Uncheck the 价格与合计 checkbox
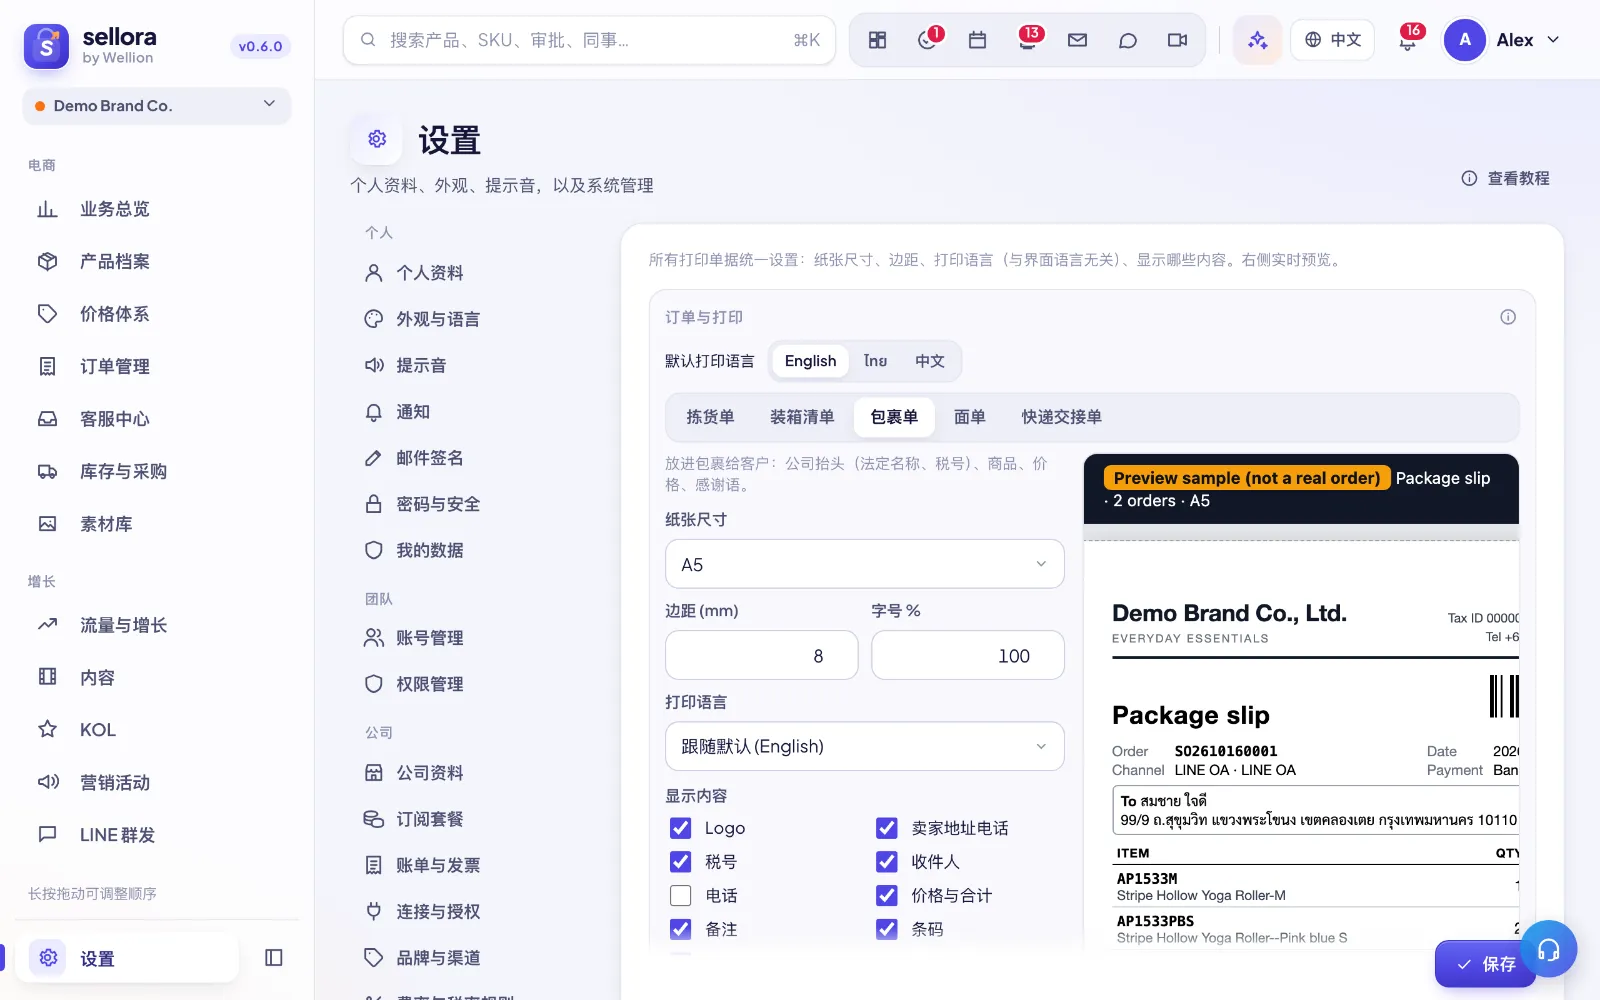 [887, 896]
